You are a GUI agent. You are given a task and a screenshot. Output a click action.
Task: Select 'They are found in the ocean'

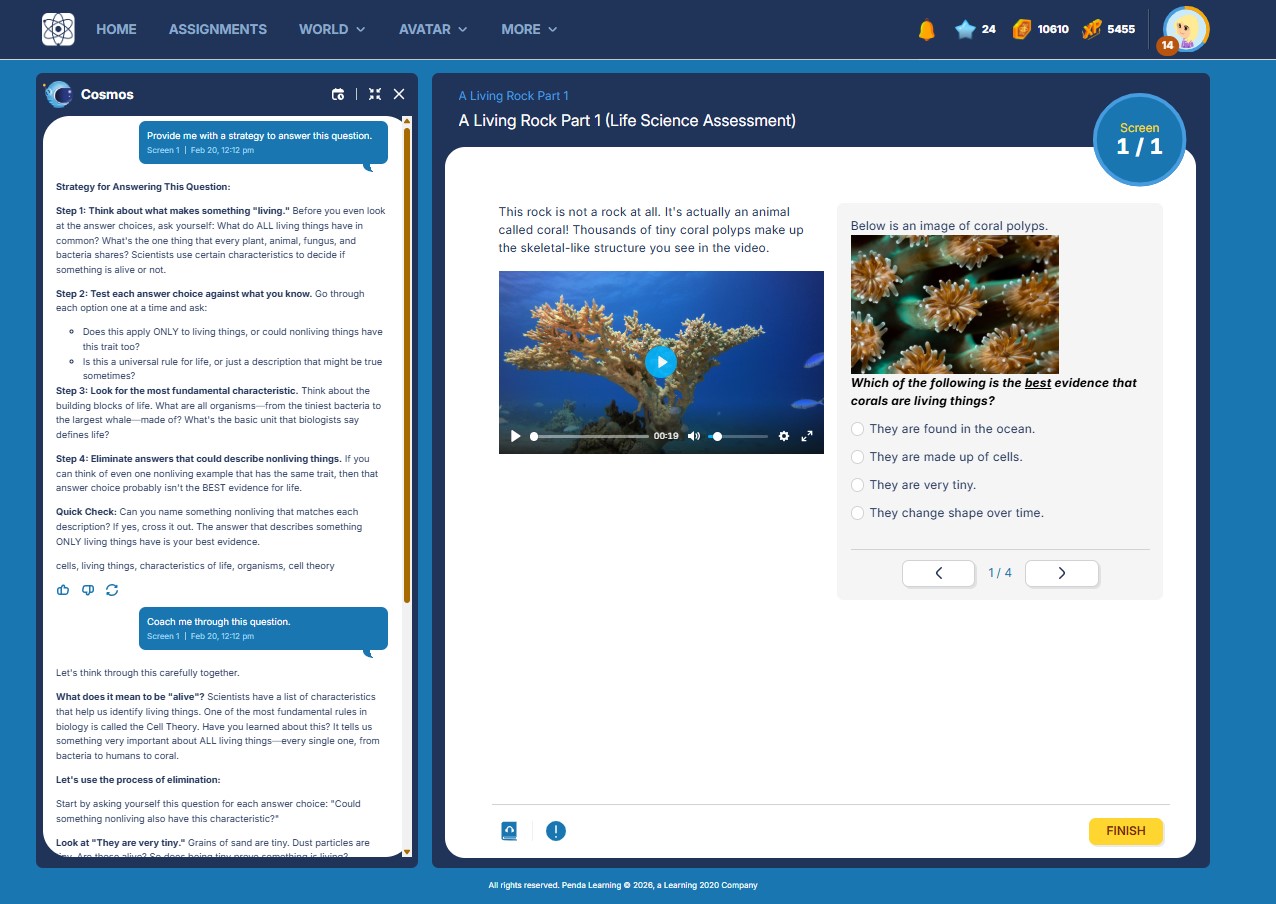[857, 429]
